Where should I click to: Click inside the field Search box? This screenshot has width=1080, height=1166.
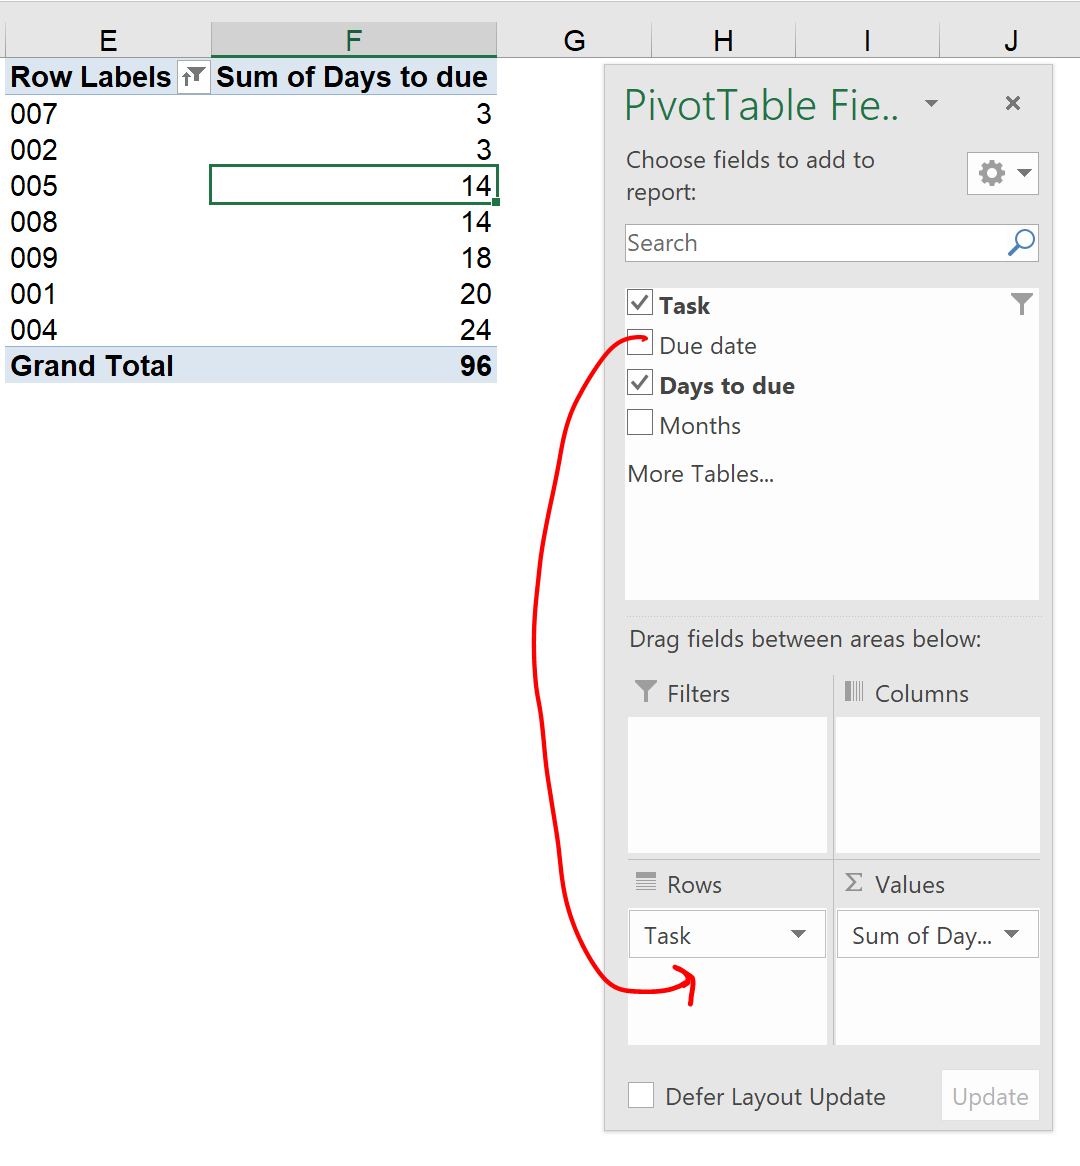click(x=810, y=243)
